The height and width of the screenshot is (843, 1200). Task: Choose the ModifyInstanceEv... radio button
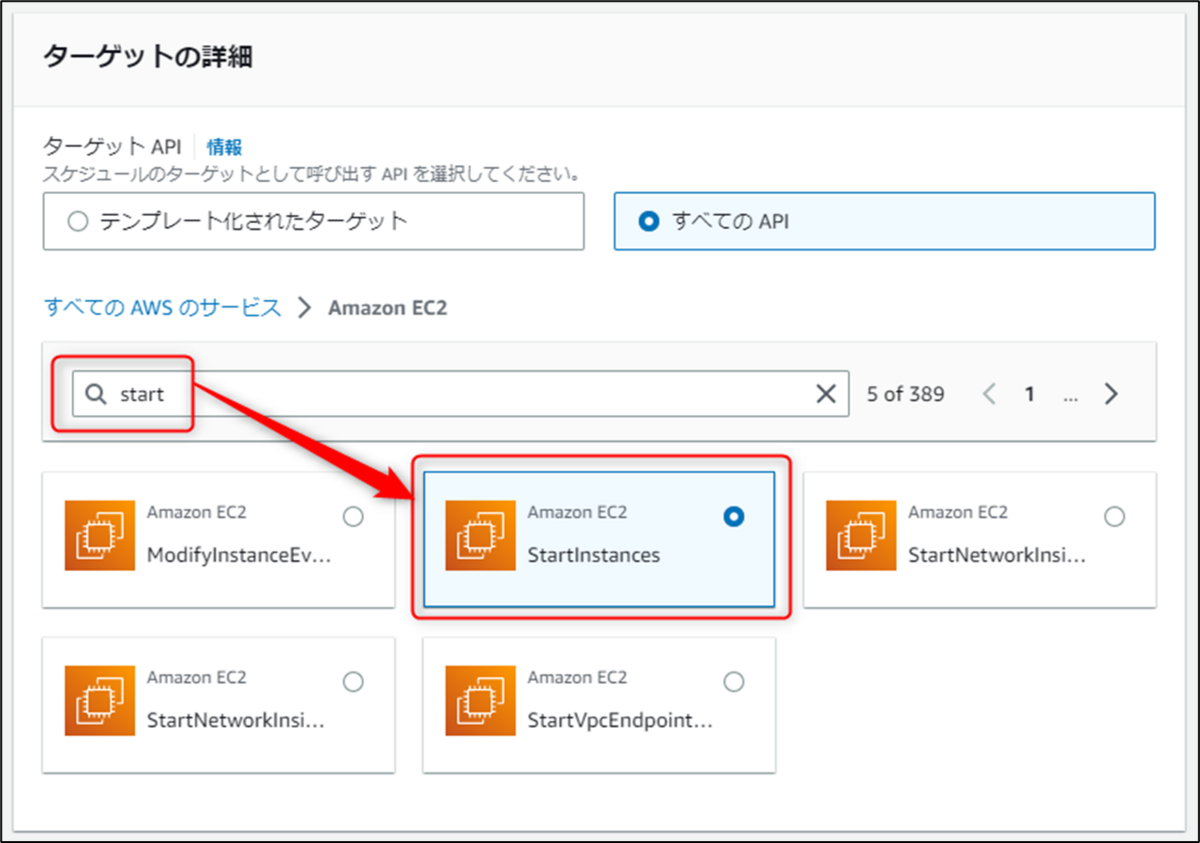pyautogui.click(x=353, y=516)
